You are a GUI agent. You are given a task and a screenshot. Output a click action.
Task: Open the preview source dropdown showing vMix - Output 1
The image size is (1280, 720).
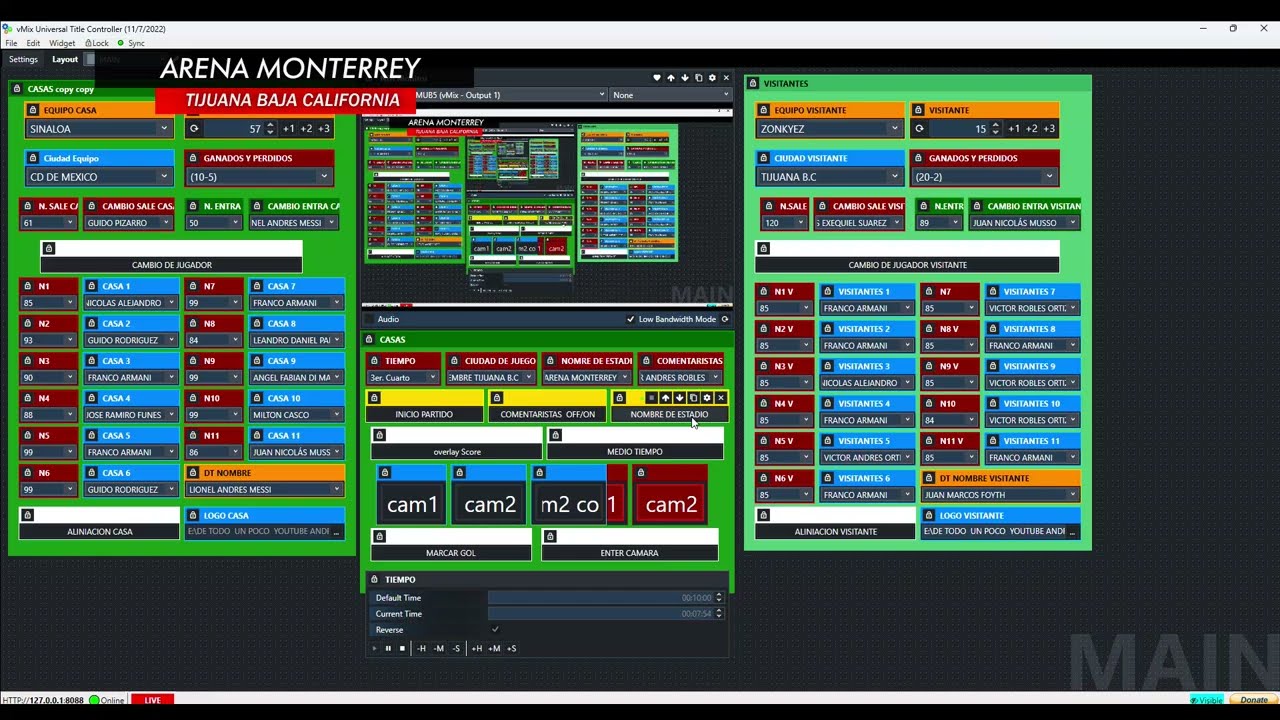pyautogui.click(x=510, y=95)
